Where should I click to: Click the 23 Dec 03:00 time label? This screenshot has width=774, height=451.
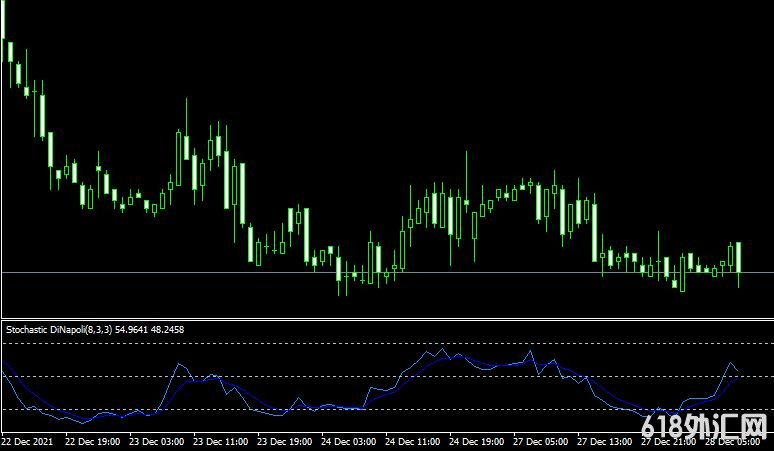click(156, 441)
